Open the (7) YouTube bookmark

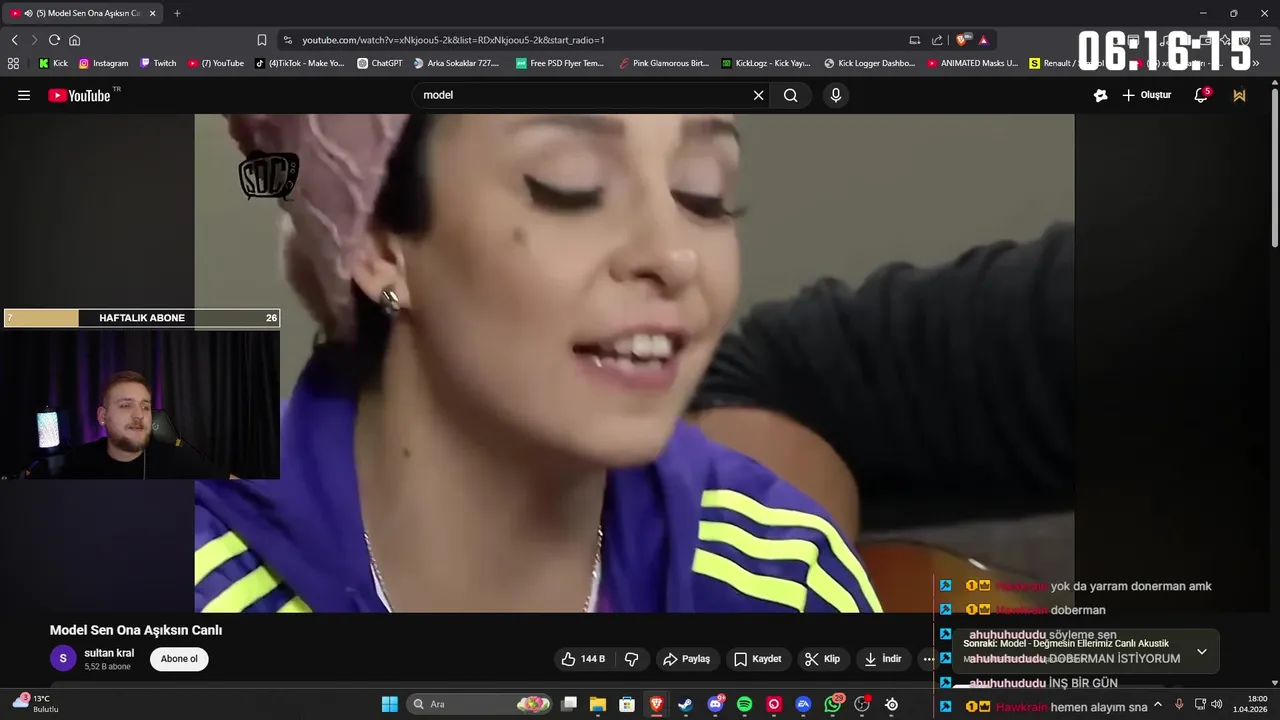pos(216,63)
